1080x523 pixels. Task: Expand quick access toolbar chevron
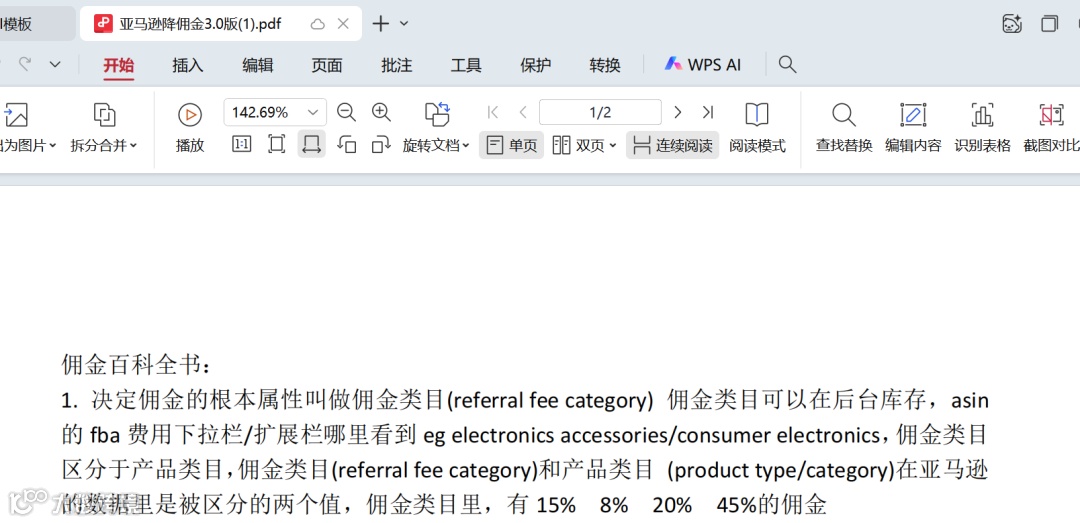click(55, 64)
